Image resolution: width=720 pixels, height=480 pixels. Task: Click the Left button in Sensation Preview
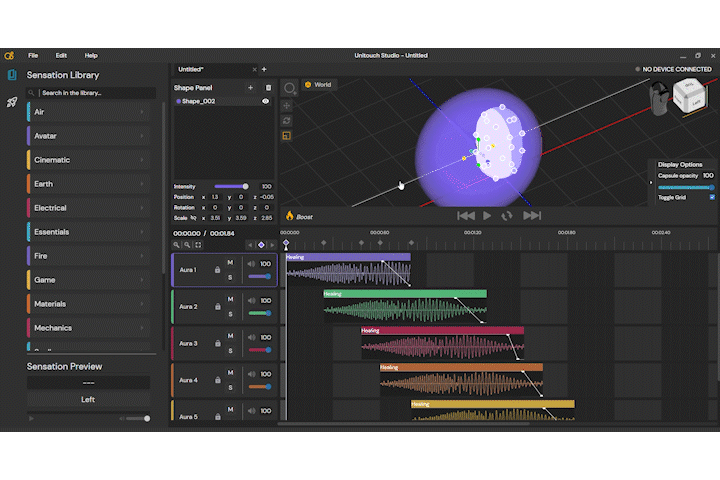pyautogui.click(x=88, y=400)
